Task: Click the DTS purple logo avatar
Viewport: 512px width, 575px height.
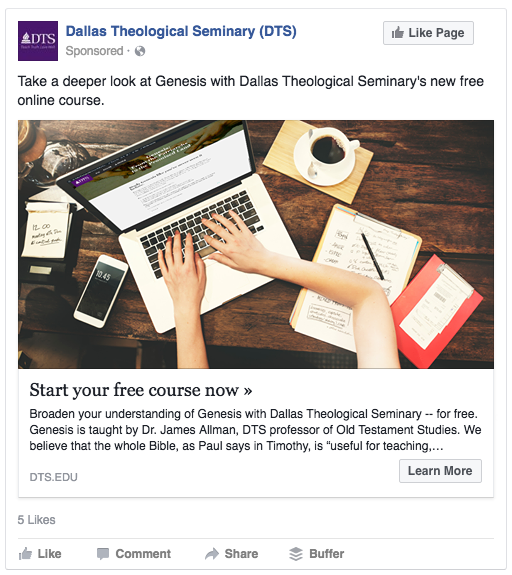Action: (x=38, y=41)
